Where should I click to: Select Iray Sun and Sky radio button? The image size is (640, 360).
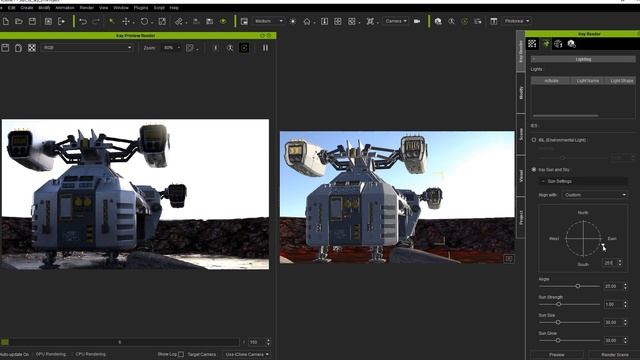click(534, 169)
